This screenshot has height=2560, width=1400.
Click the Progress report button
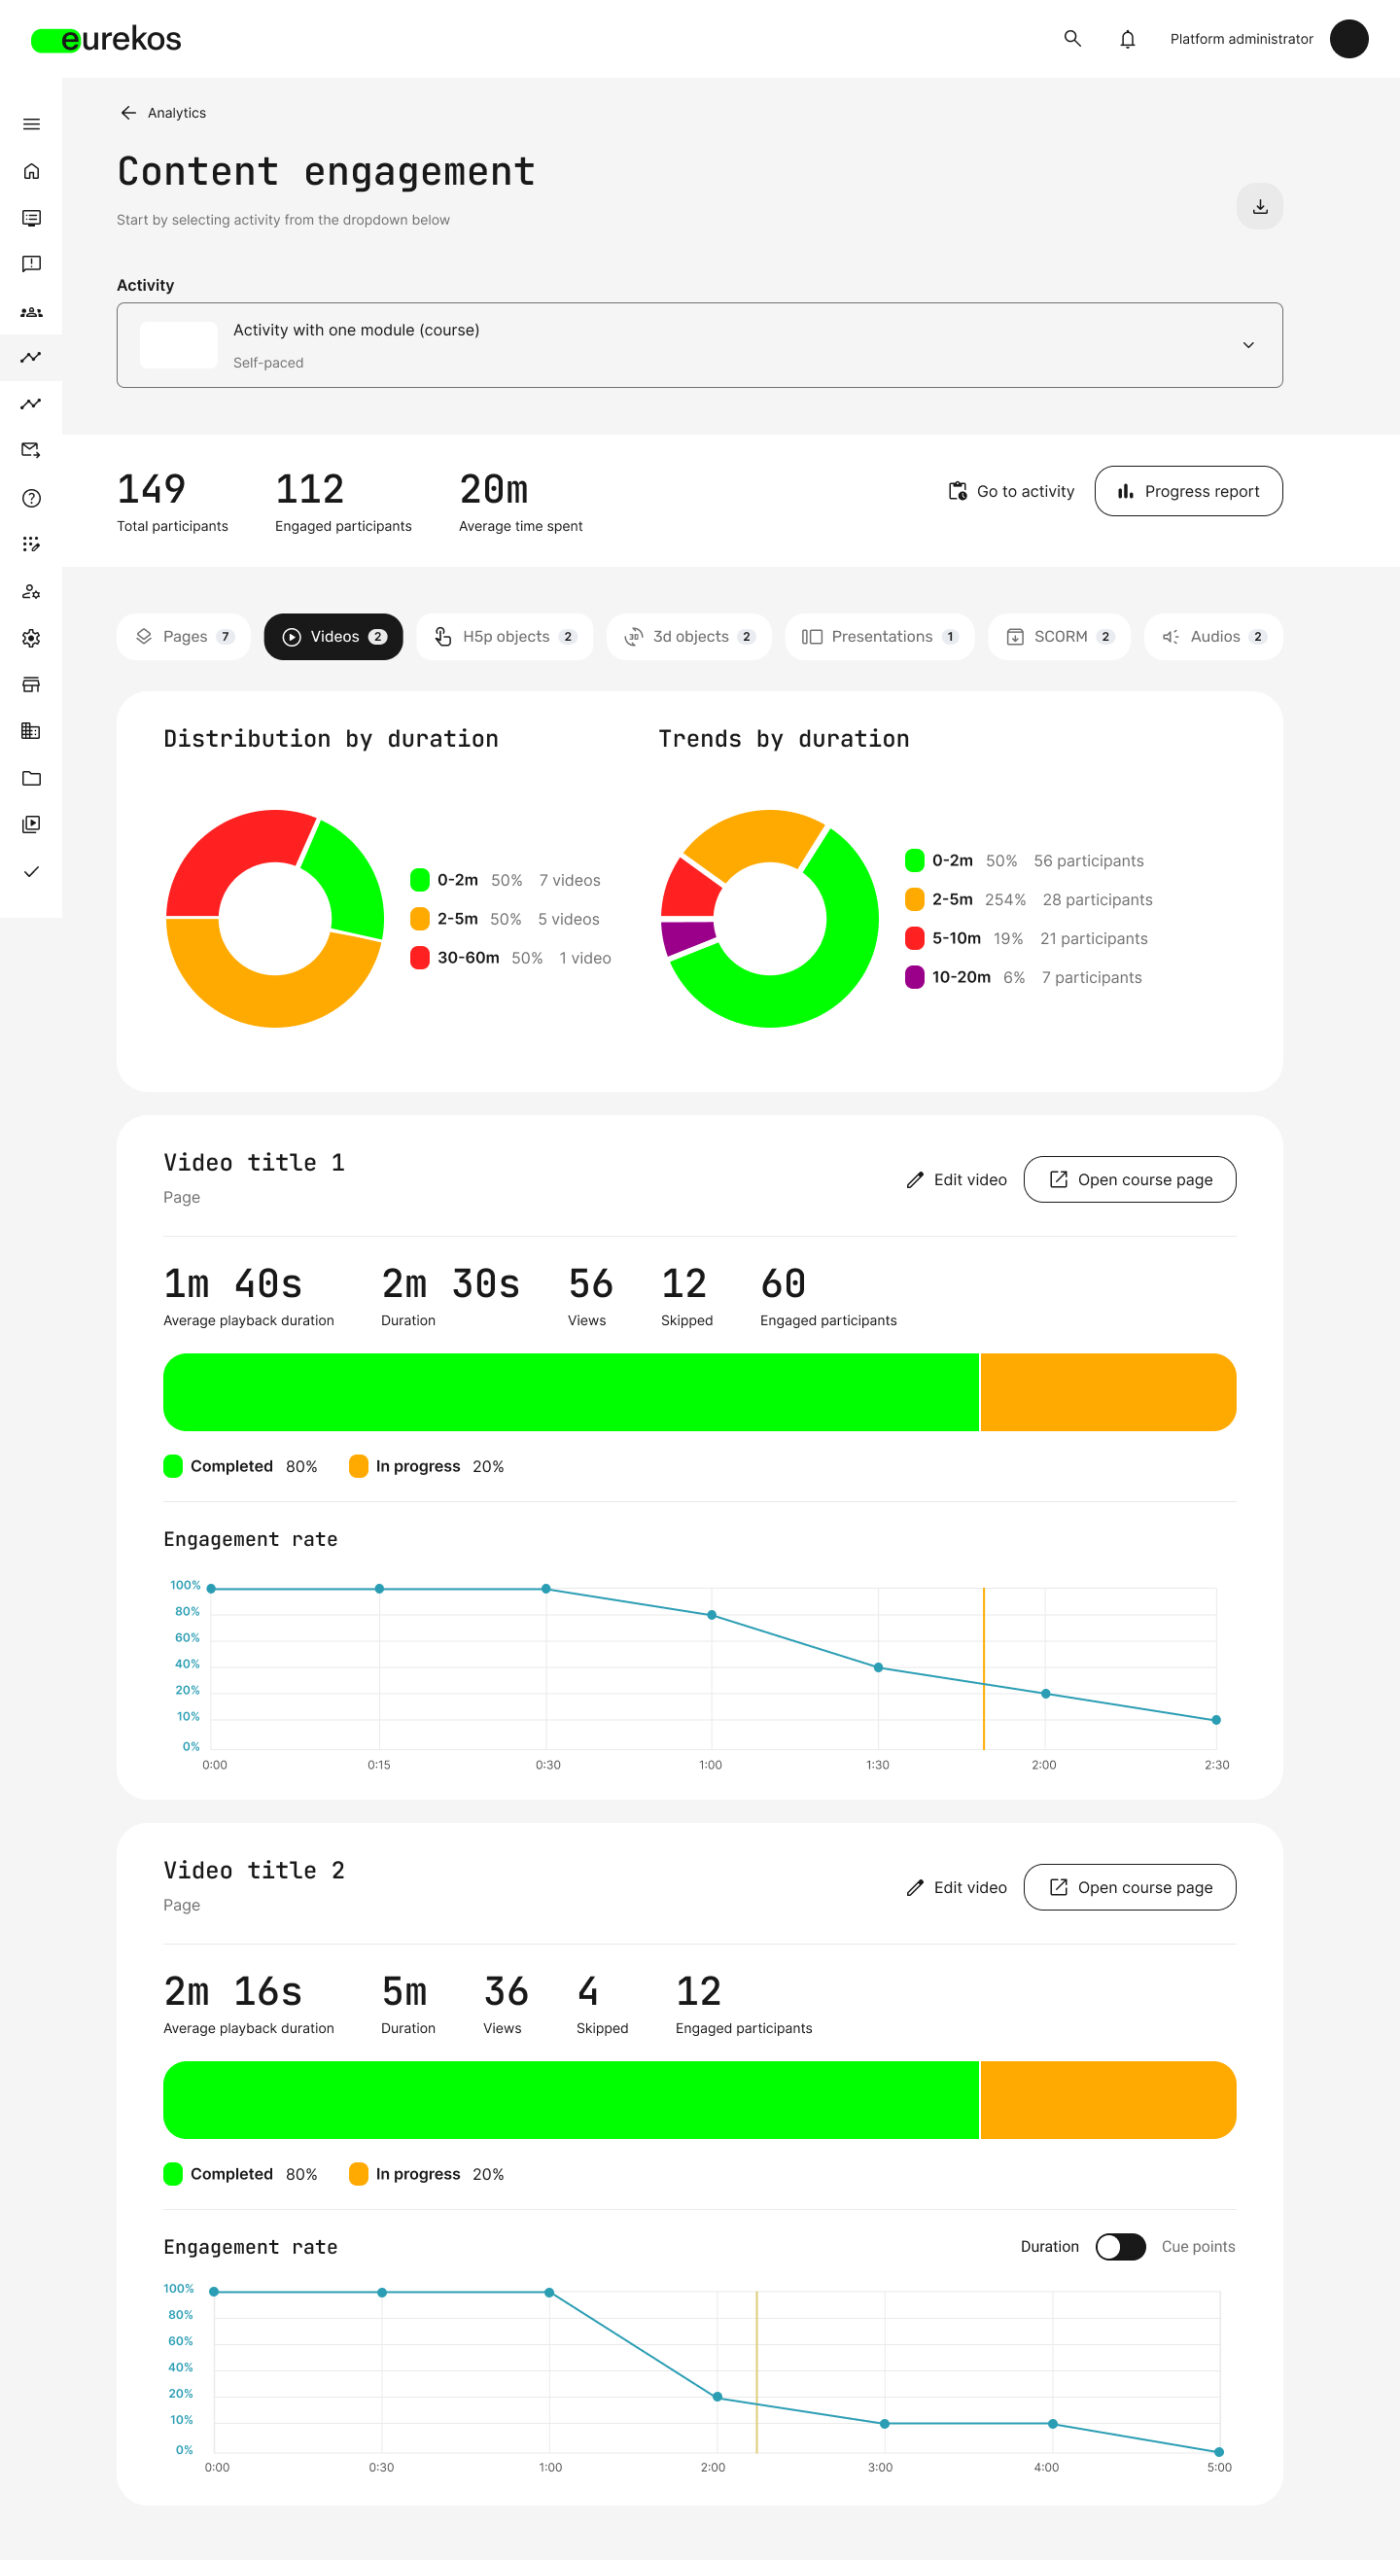[1188, 491]
